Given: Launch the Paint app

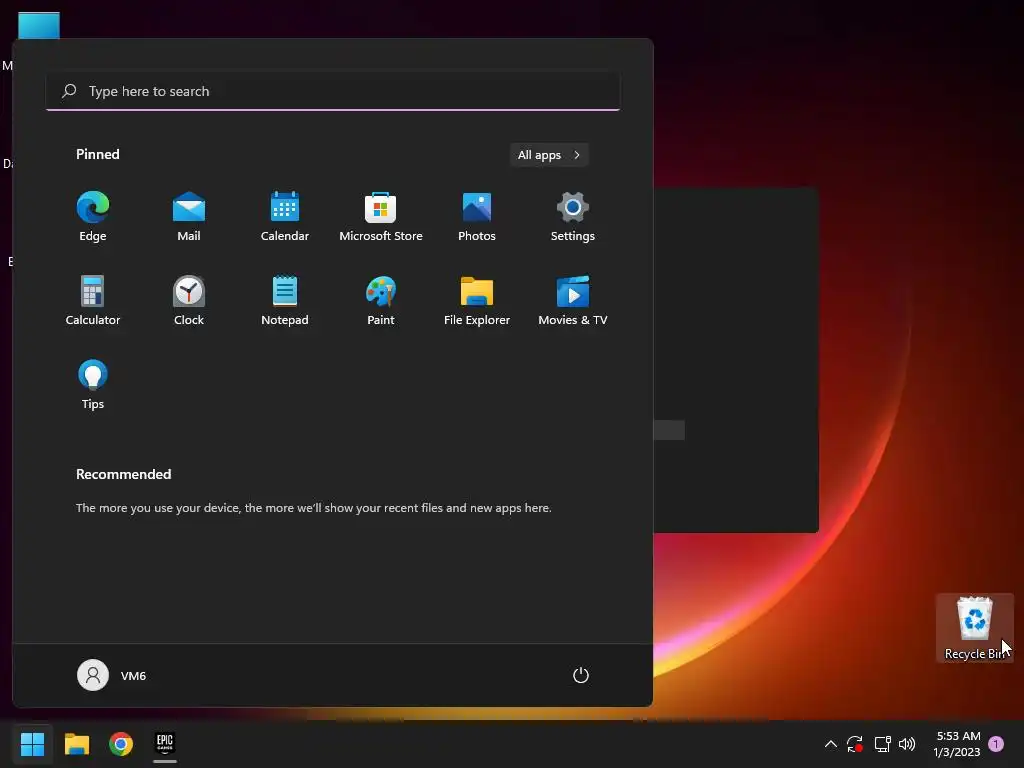Looking at the screenshot, I should (381, 300).
